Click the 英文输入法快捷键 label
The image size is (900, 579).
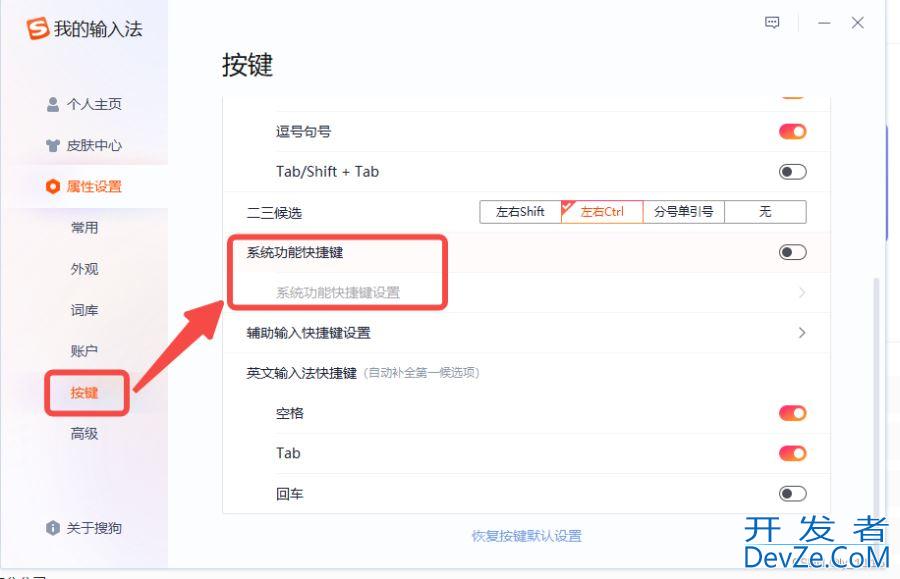[301, 373]
